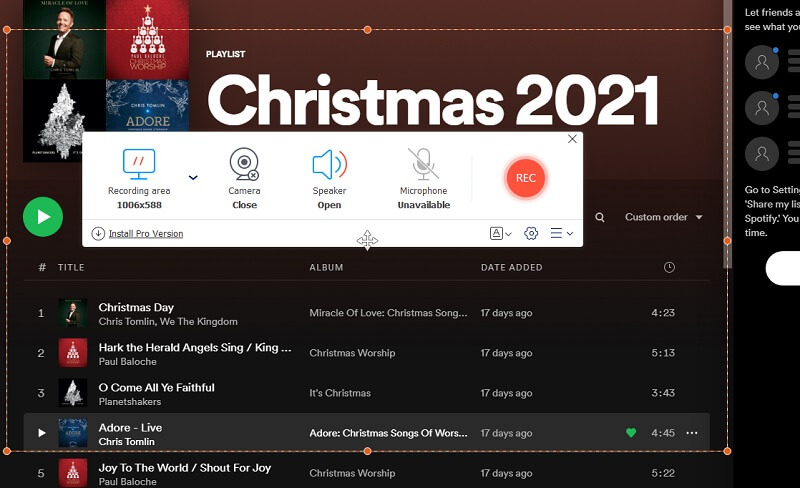Open the Custom order sort dropdown

(x=663, y=217)
